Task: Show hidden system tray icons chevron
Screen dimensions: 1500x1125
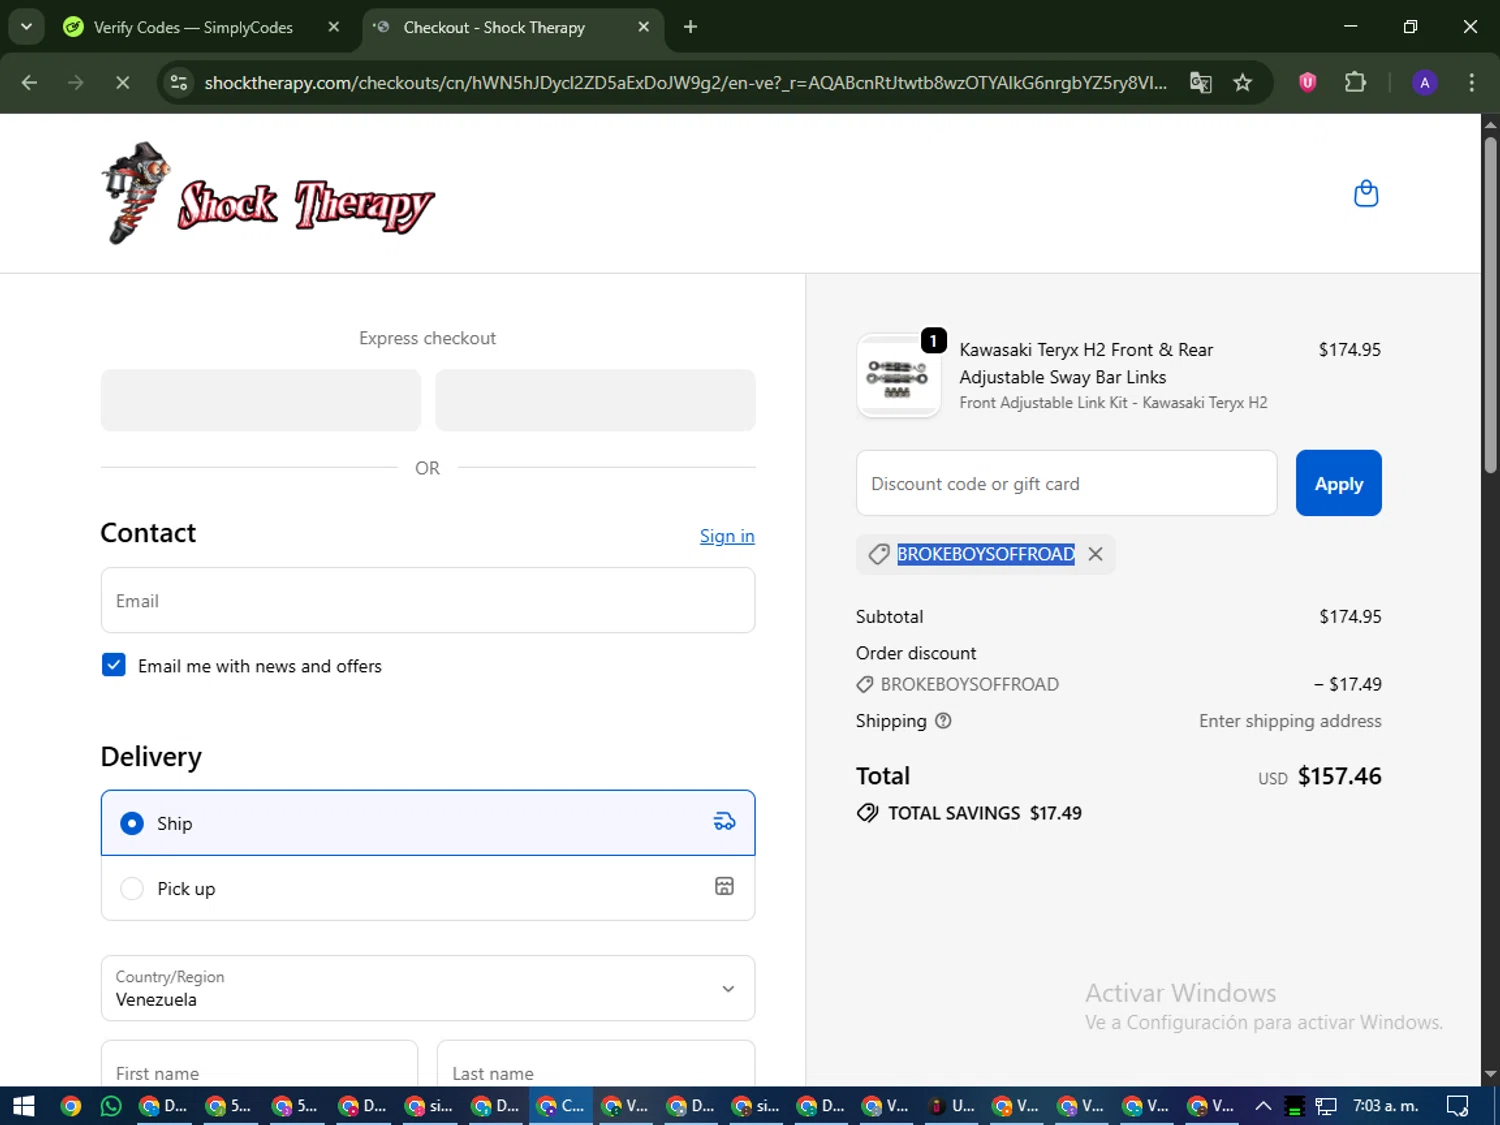Action: [1263, 1106]
